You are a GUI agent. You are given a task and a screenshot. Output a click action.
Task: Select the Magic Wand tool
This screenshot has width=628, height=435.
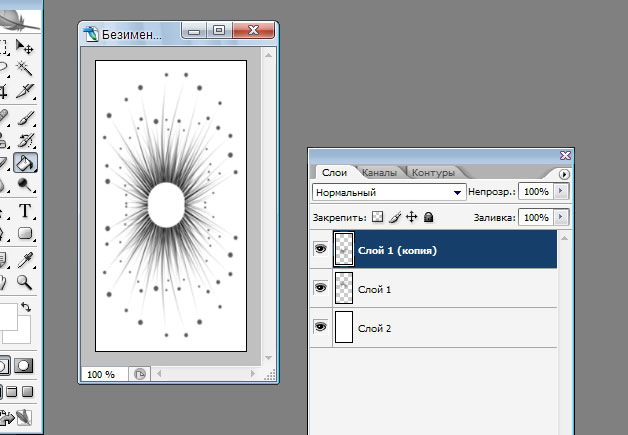point(26,69)
